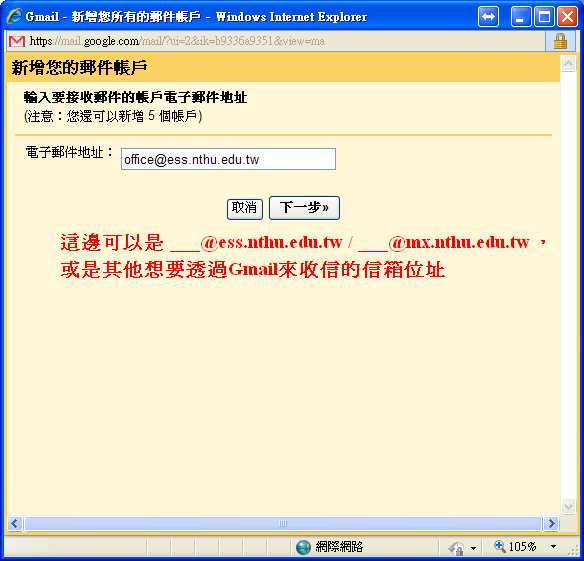Screen dimensions: 584x561
Task: Click the security lock icon in address bar
Action: (x=560, y=41)
